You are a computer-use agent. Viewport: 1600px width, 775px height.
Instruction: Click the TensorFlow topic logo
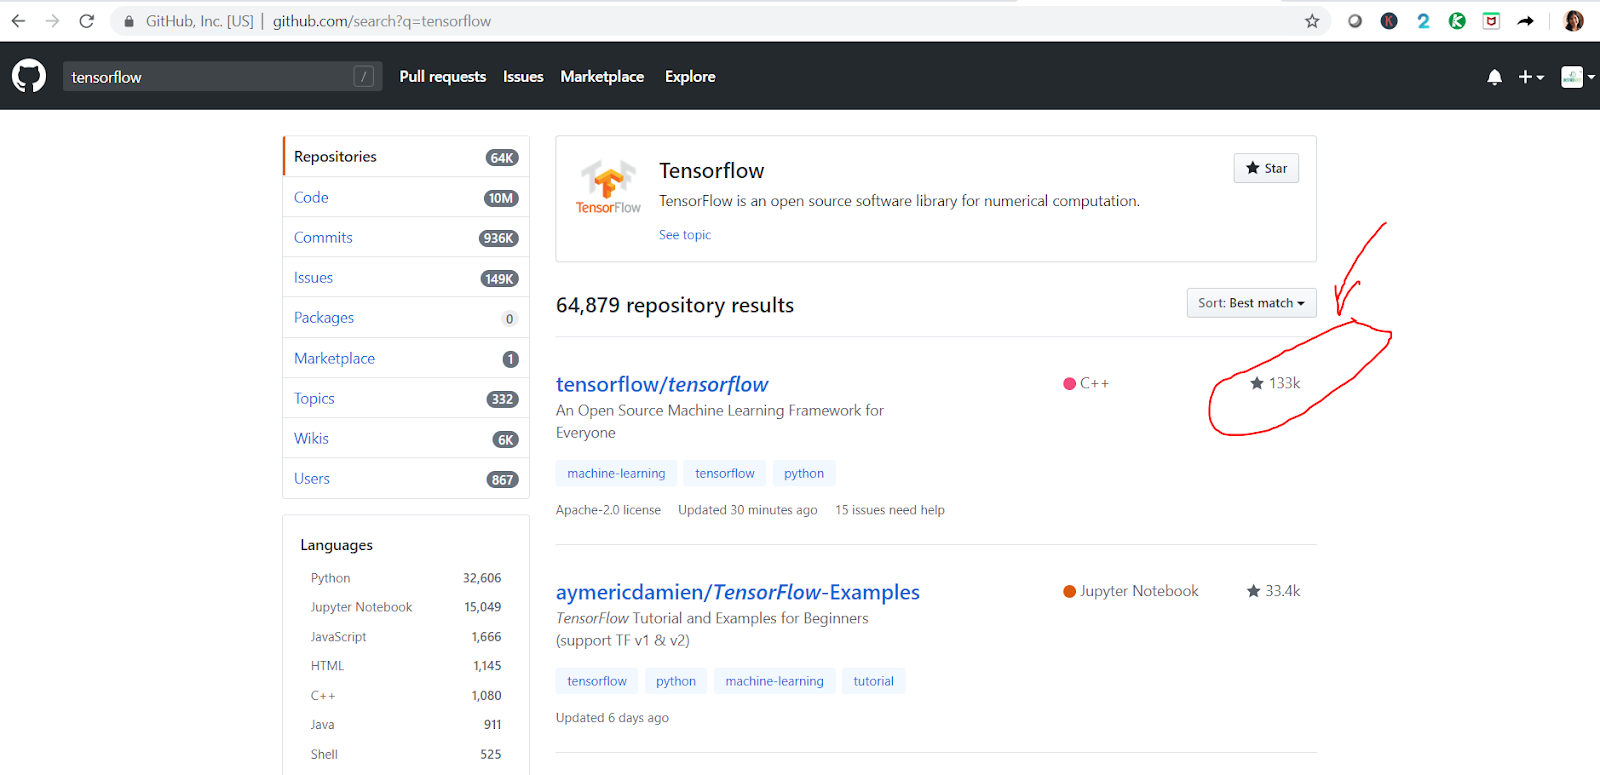[608, 187]
